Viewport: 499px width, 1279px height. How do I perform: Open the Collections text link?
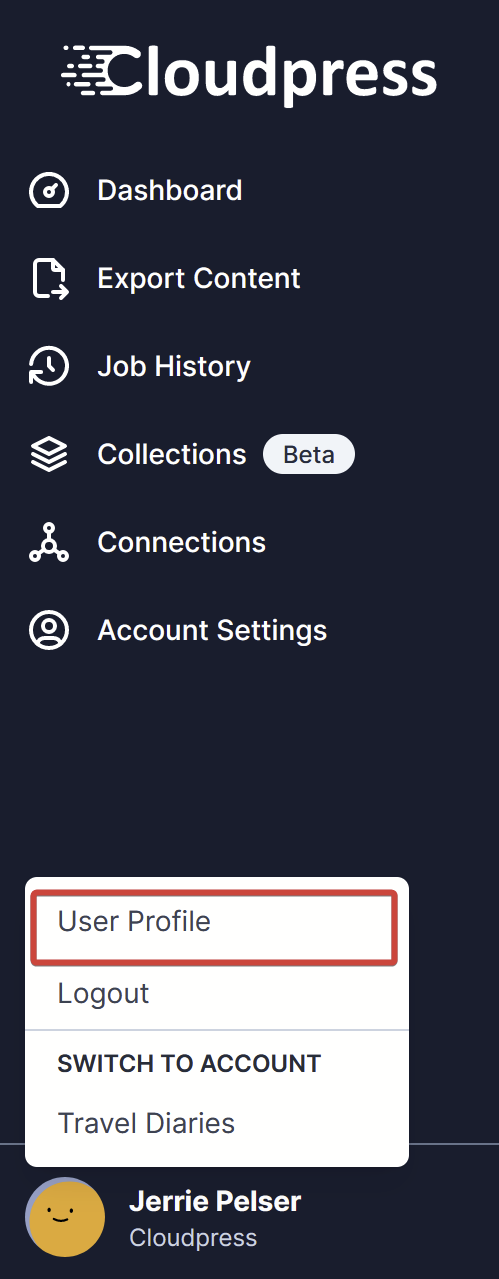coord(172,454)
